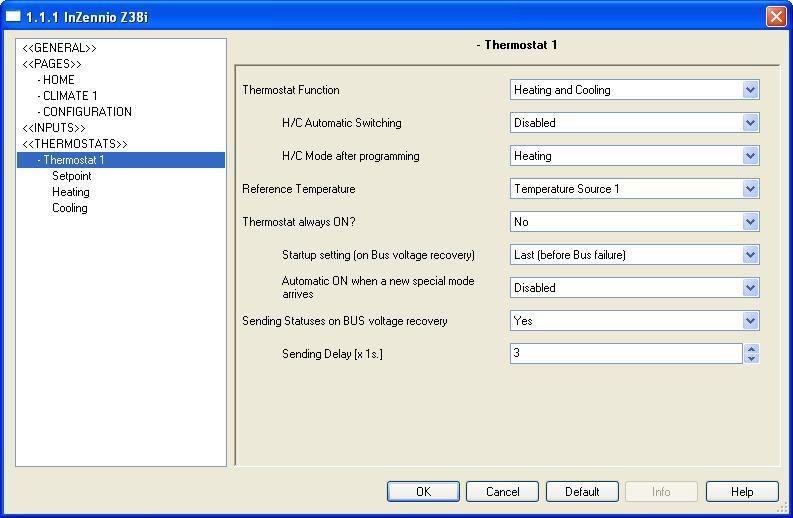The height and width of the screenshot is (518, 793).
Task: Select the Thermostat 1 tree entry
Action: coord(121,160)
